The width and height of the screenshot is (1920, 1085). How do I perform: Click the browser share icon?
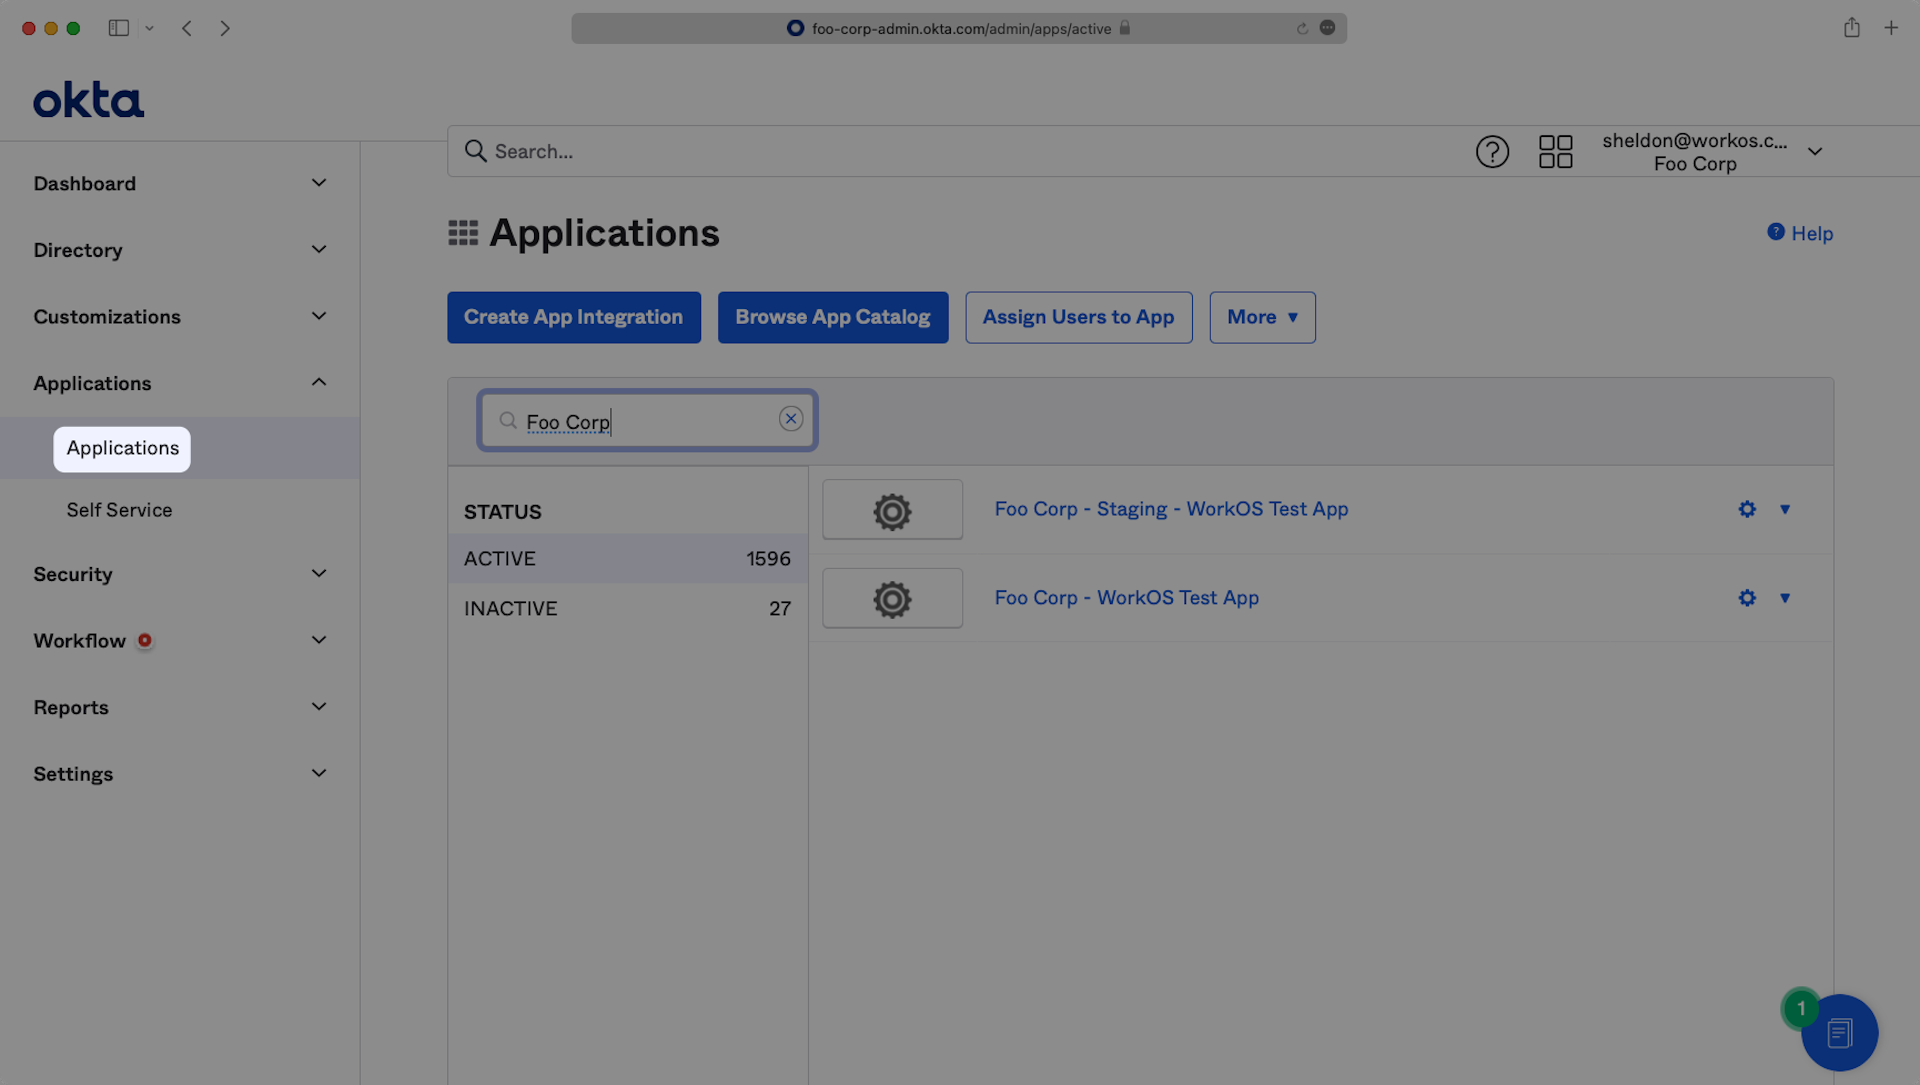[x=1851, y=28]
